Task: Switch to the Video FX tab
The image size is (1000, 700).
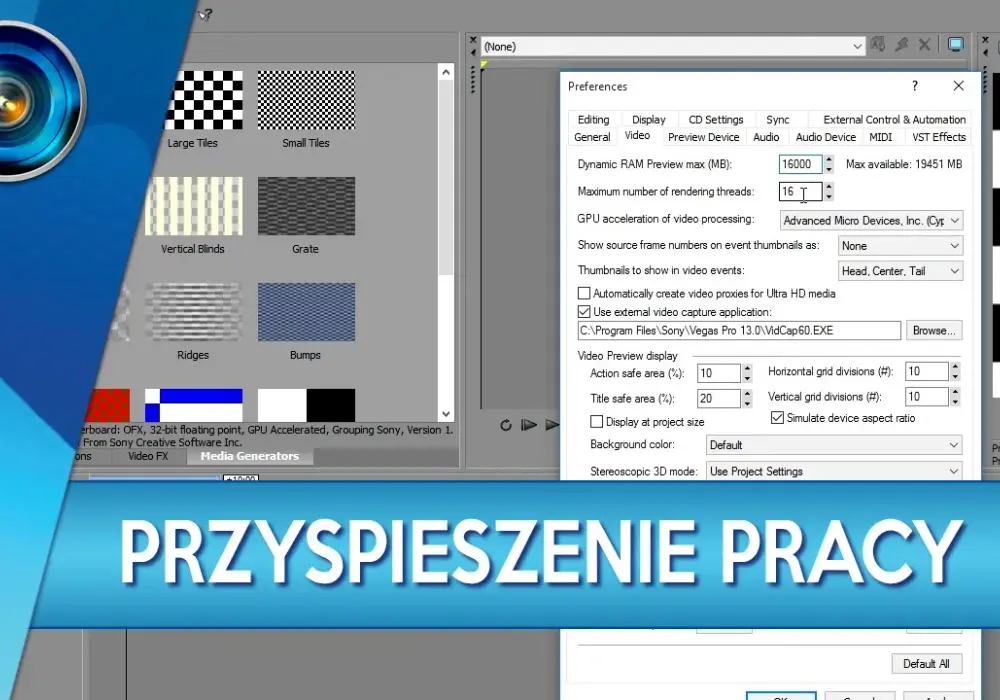Action: pyautogui.click(x=148, y=456)
